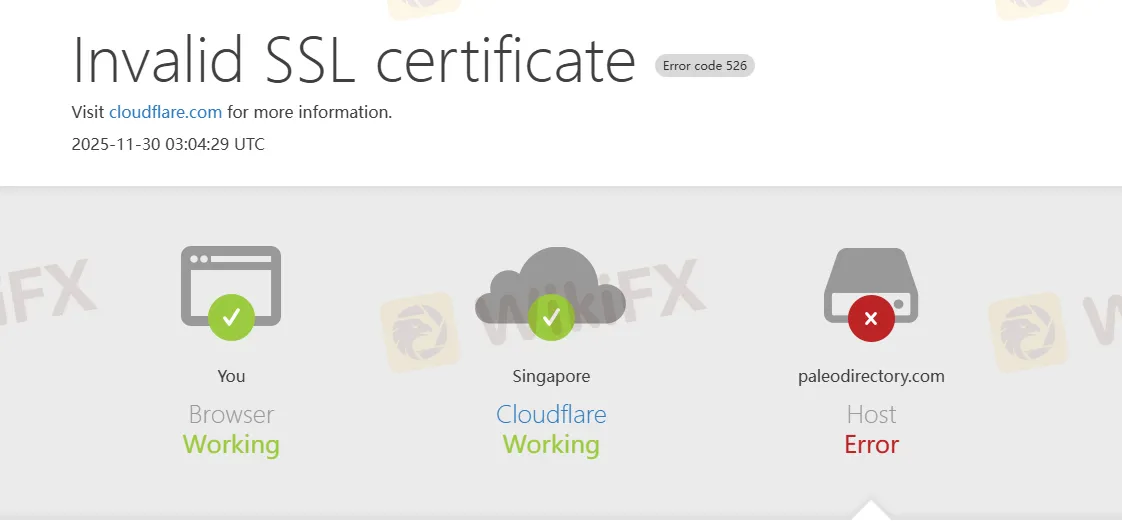1122x522 pixels.
Task: Click the browser window icon above You
Action: point(230,286)
